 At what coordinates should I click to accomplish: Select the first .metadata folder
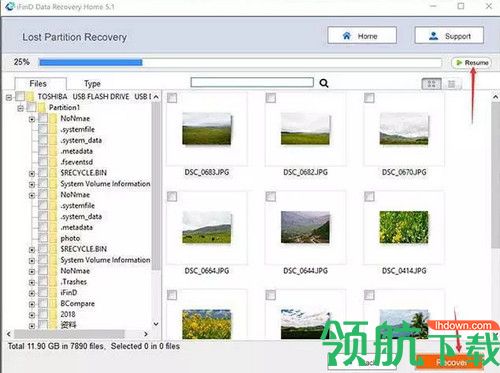tap(76, 151)
